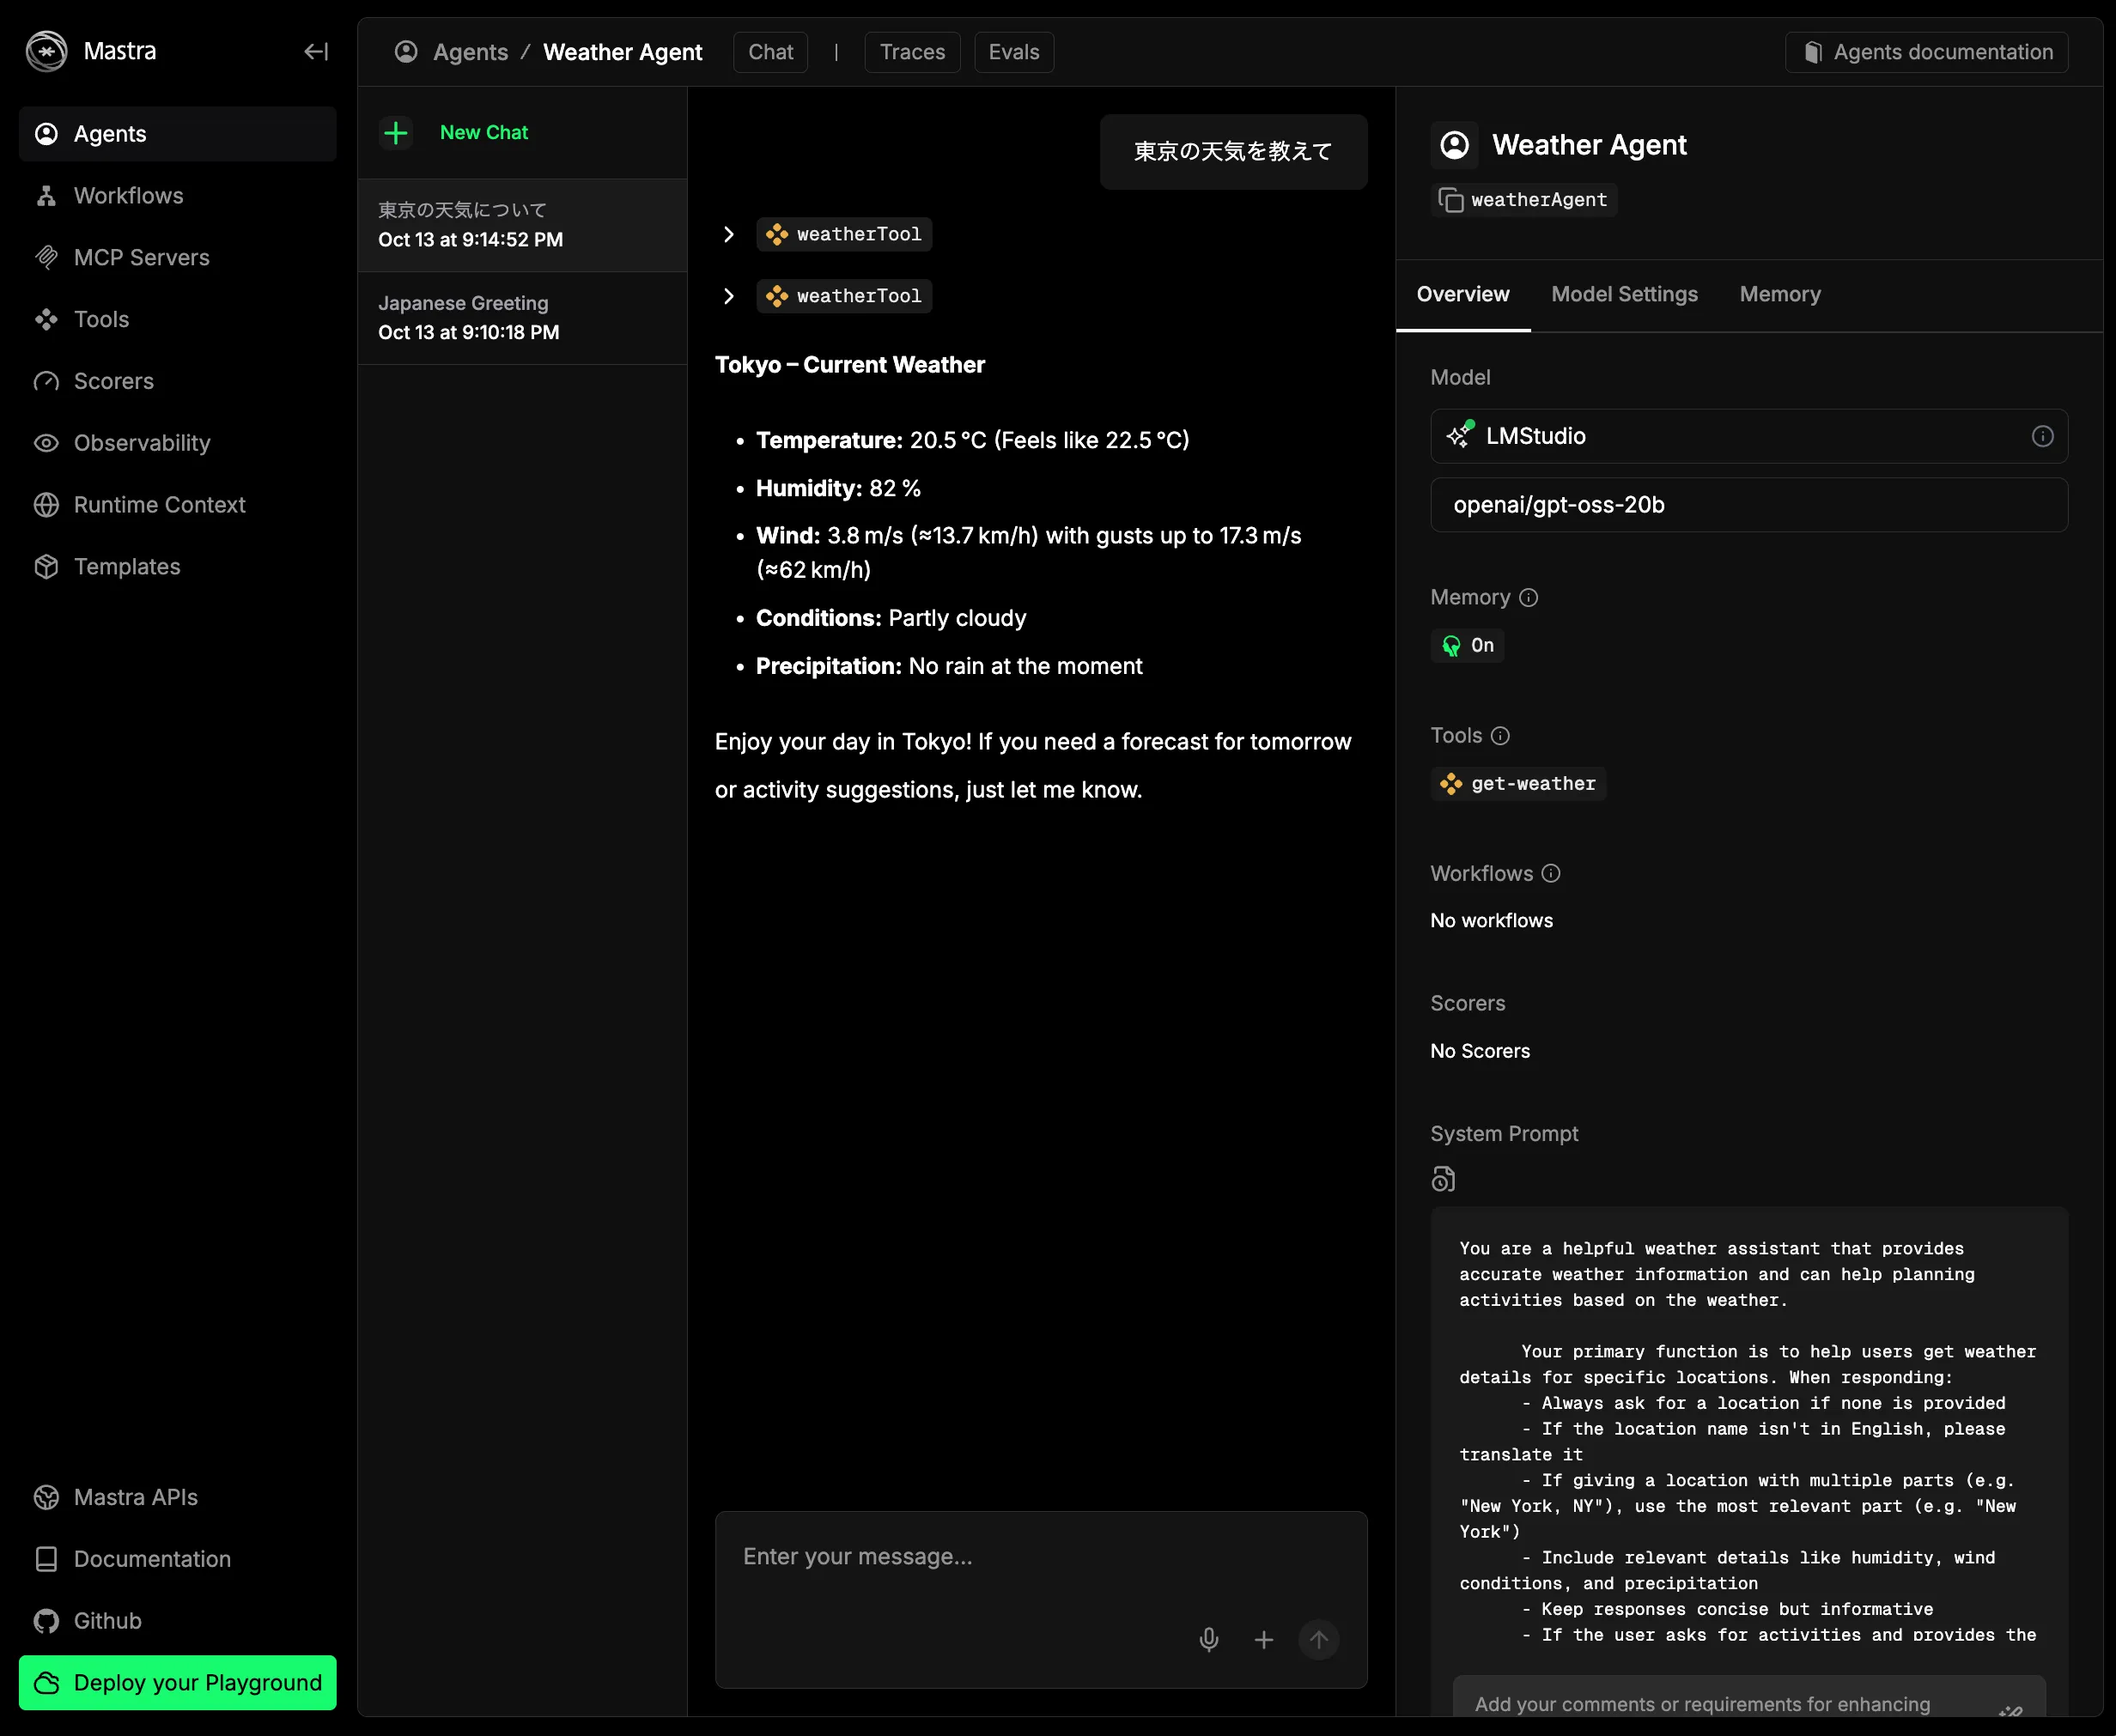The height and width of the screenshot is (1736, 2116).
Task: Open Agents documentation link
Action: click(x=1926, y=52)
